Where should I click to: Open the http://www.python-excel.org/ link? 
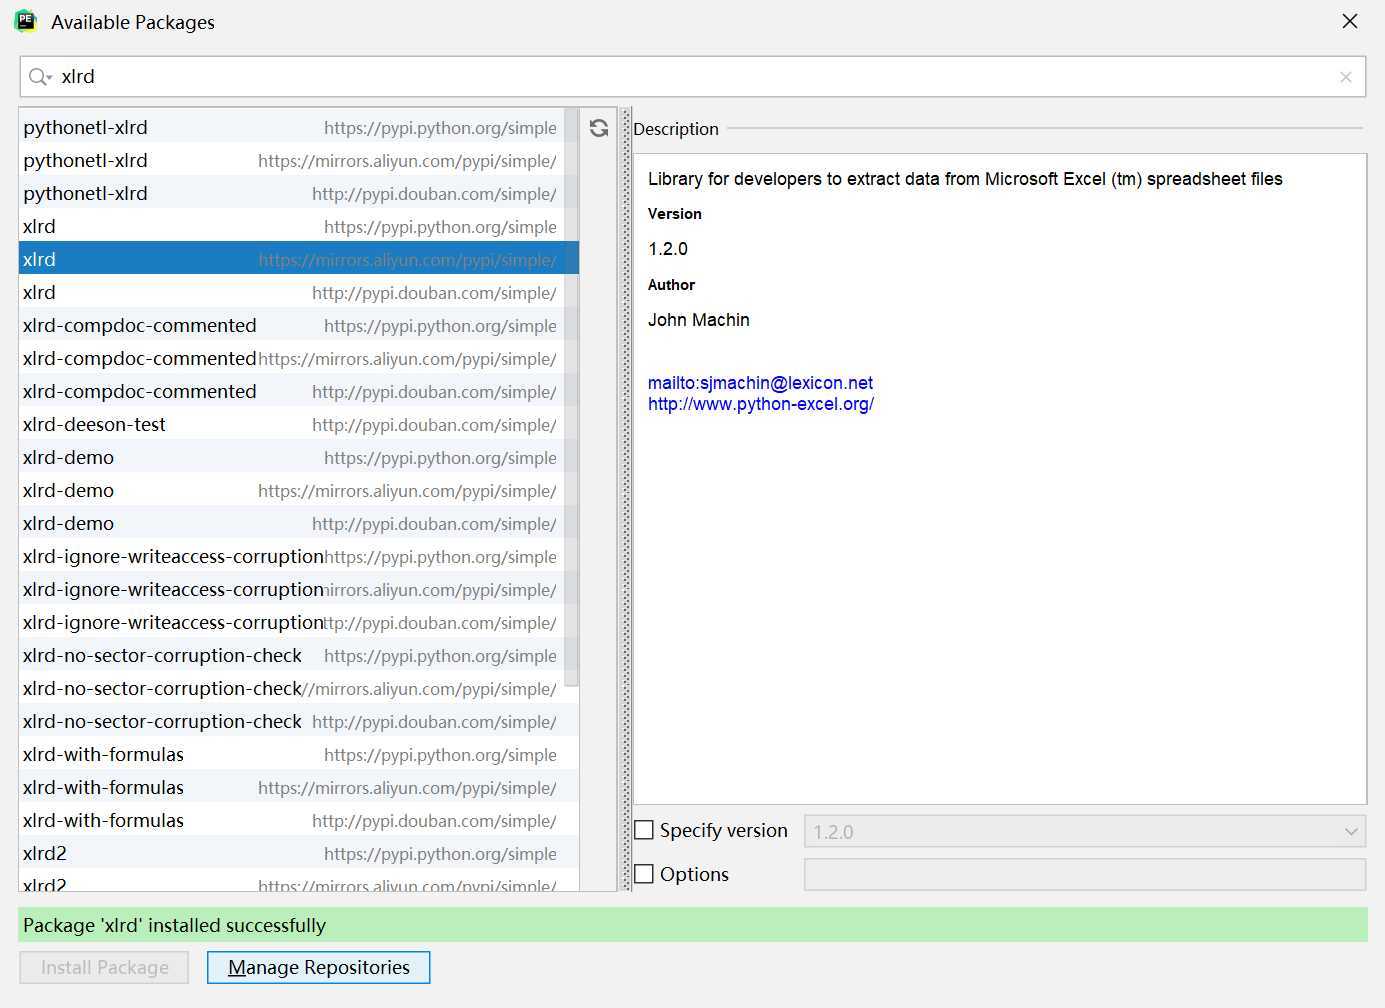[761, 404]
